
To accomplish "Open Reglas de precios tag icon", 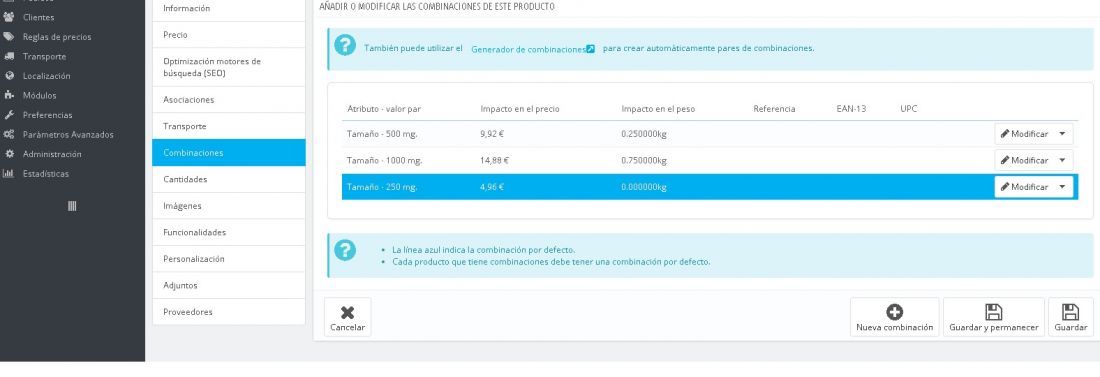I will pyautogui.click(x=9, y=37).
